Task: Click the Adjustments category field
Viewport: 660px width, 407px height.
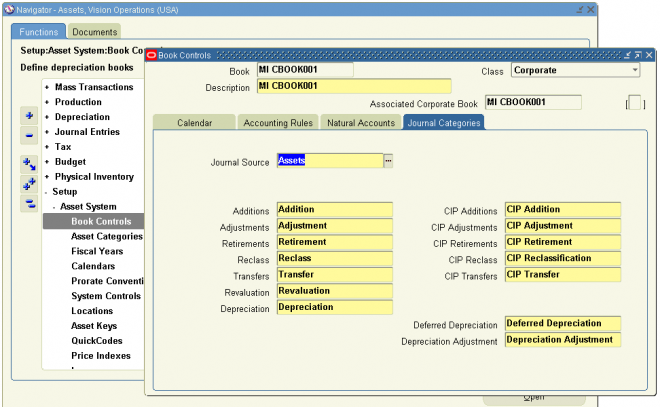Action: pyautogui.click(x=335, y=226)
